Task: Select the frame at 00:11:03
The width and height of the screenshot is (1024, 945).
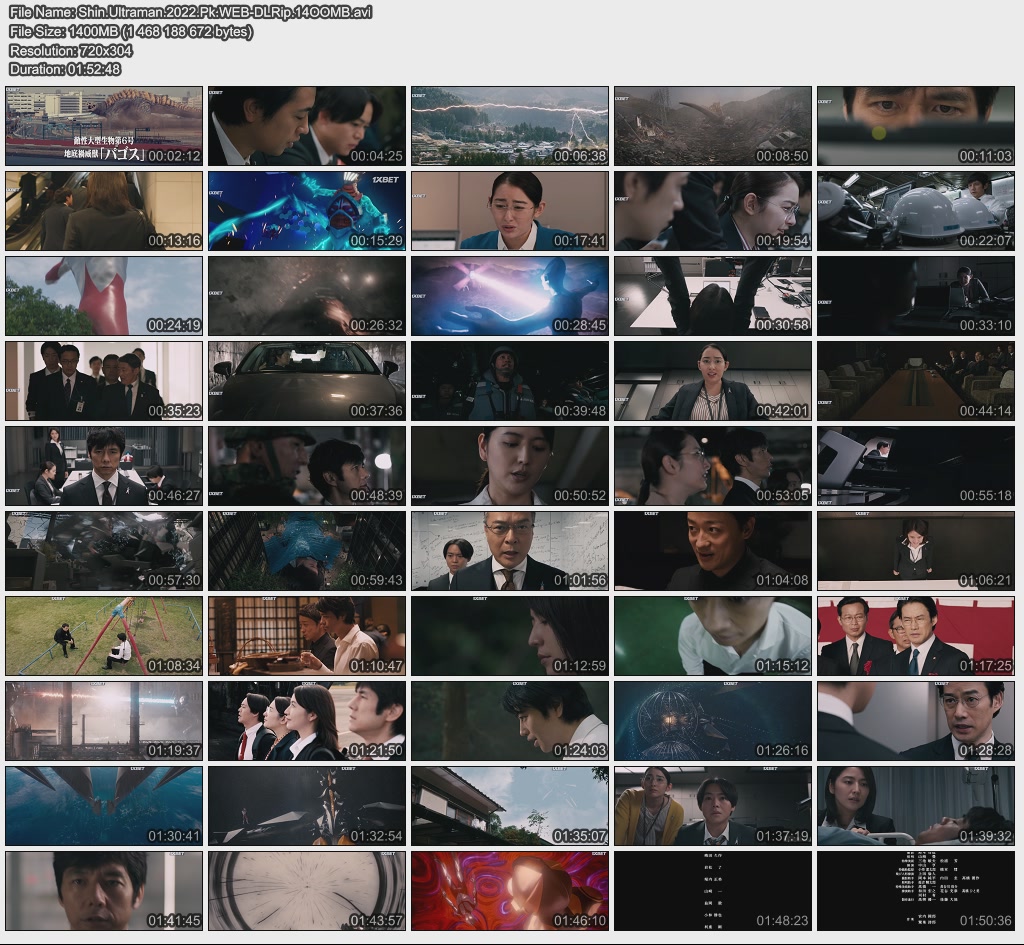Action: click(915, 126)
